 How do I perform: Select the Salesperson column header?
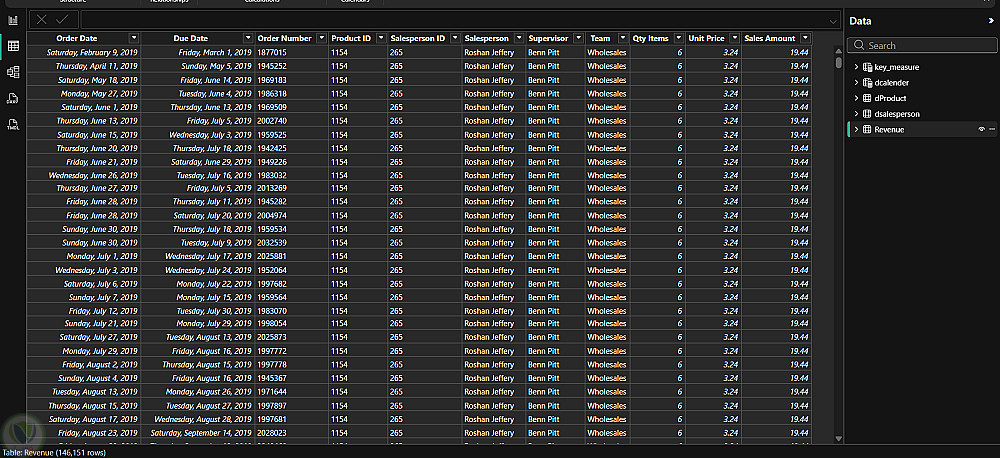[487, 38]
